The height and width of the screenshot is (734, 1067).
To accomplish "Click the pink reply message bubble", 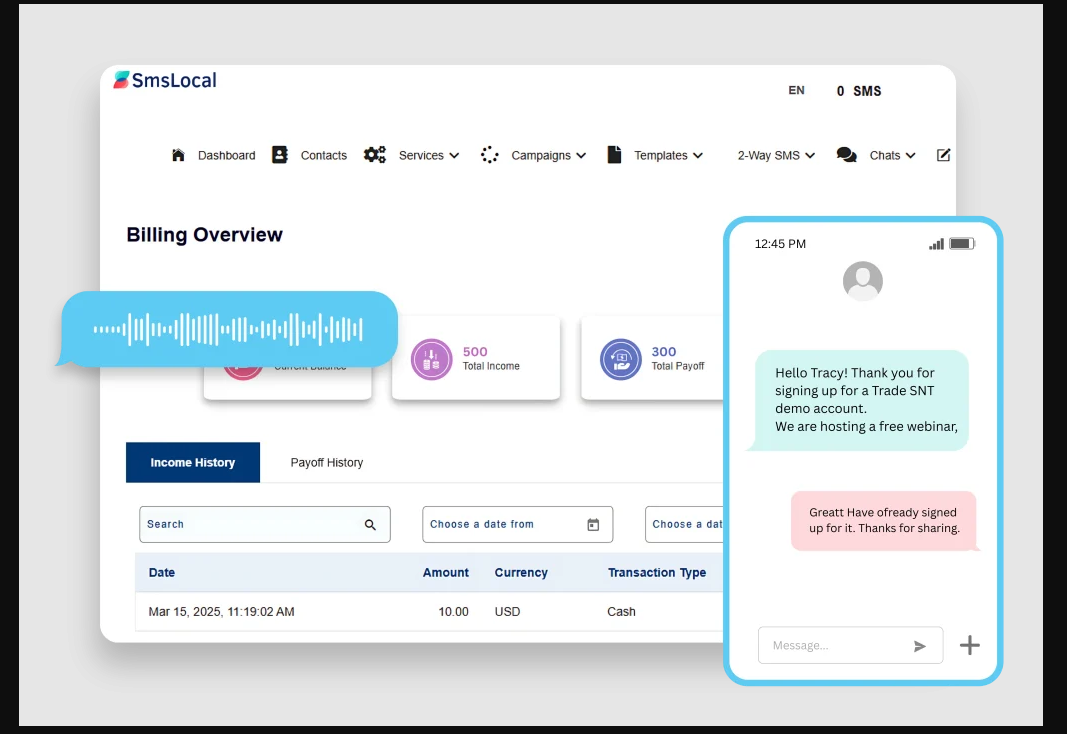I will pos(884,520).
